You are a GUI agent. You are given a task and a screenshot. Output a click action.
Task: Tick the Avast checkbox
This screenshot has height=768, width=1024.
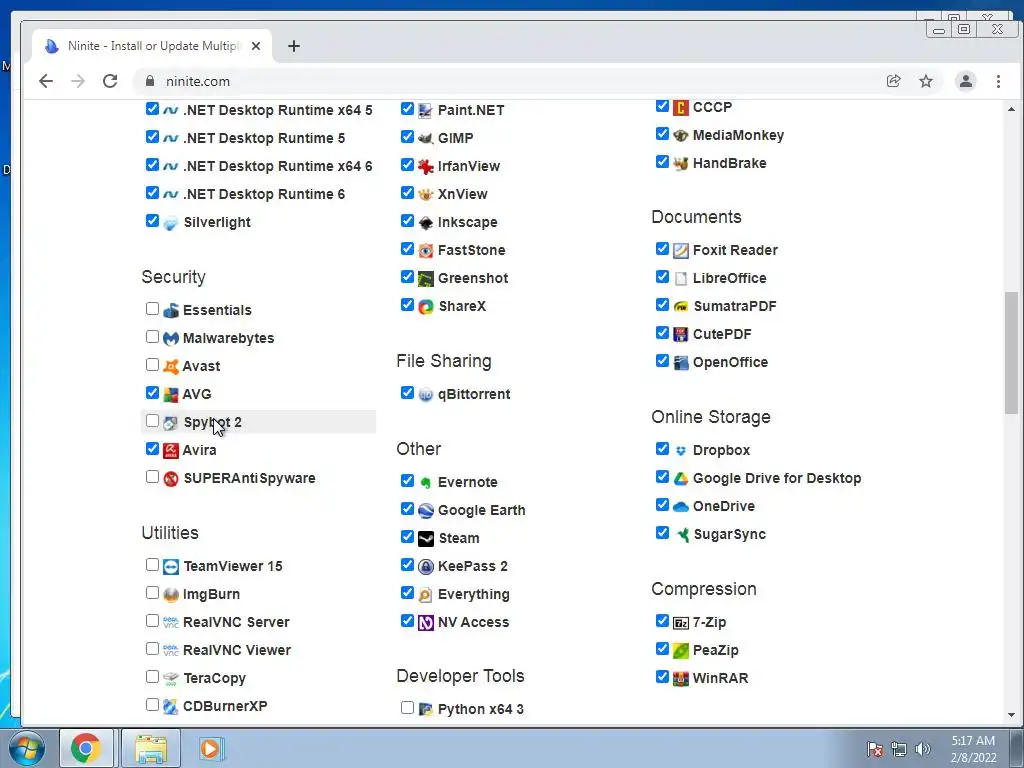pyautogui.click(x=152, y=364)
